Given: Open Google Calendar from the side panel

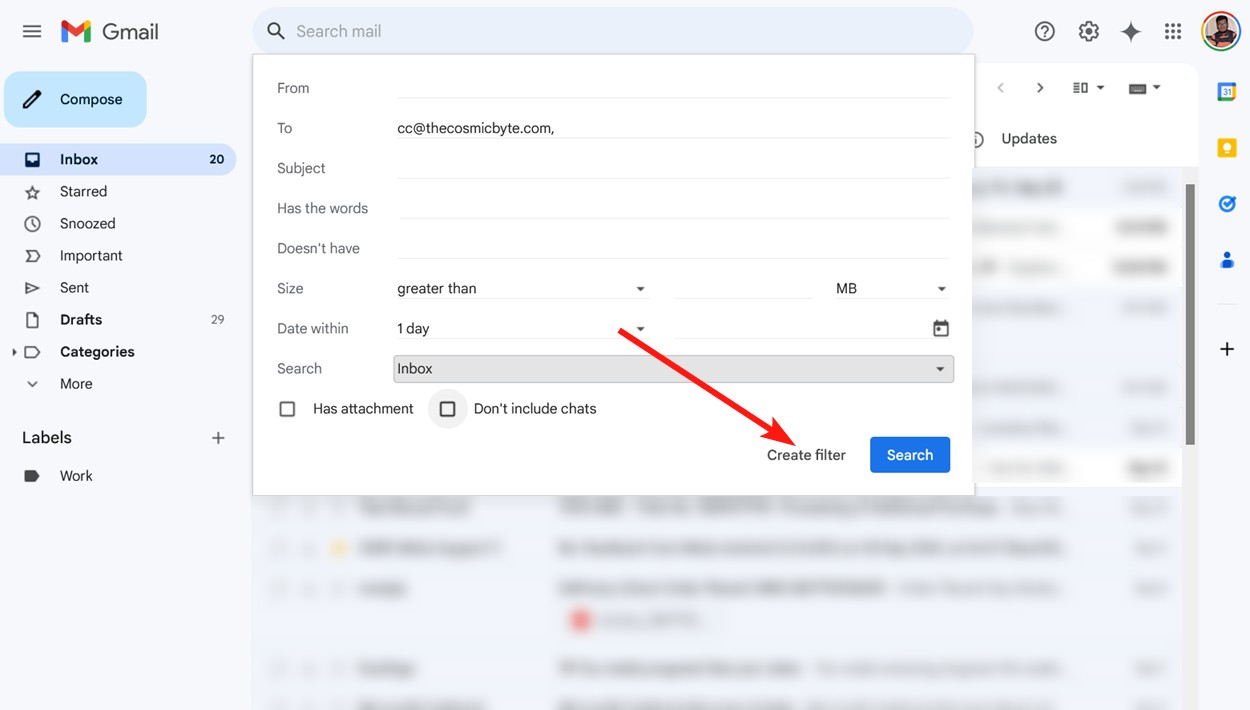Looking at the screenshot, I should 1226,90.
